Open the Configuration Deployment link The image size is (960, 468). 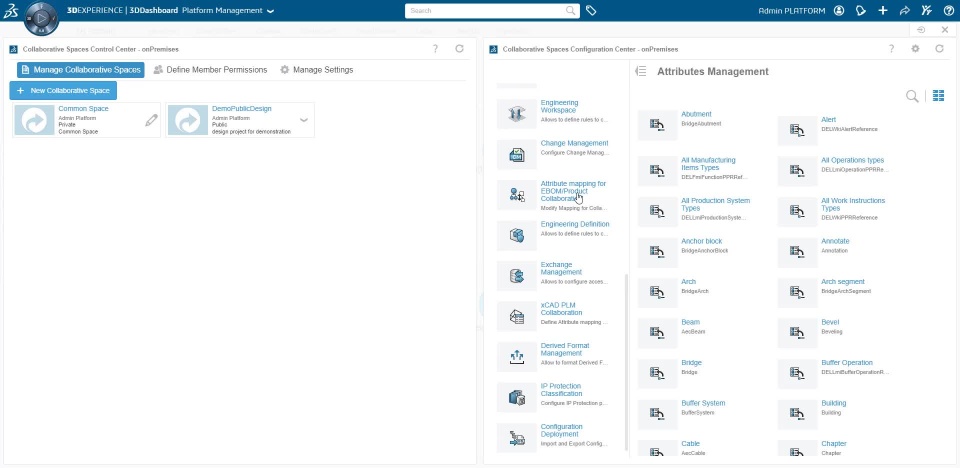[561, 430]
